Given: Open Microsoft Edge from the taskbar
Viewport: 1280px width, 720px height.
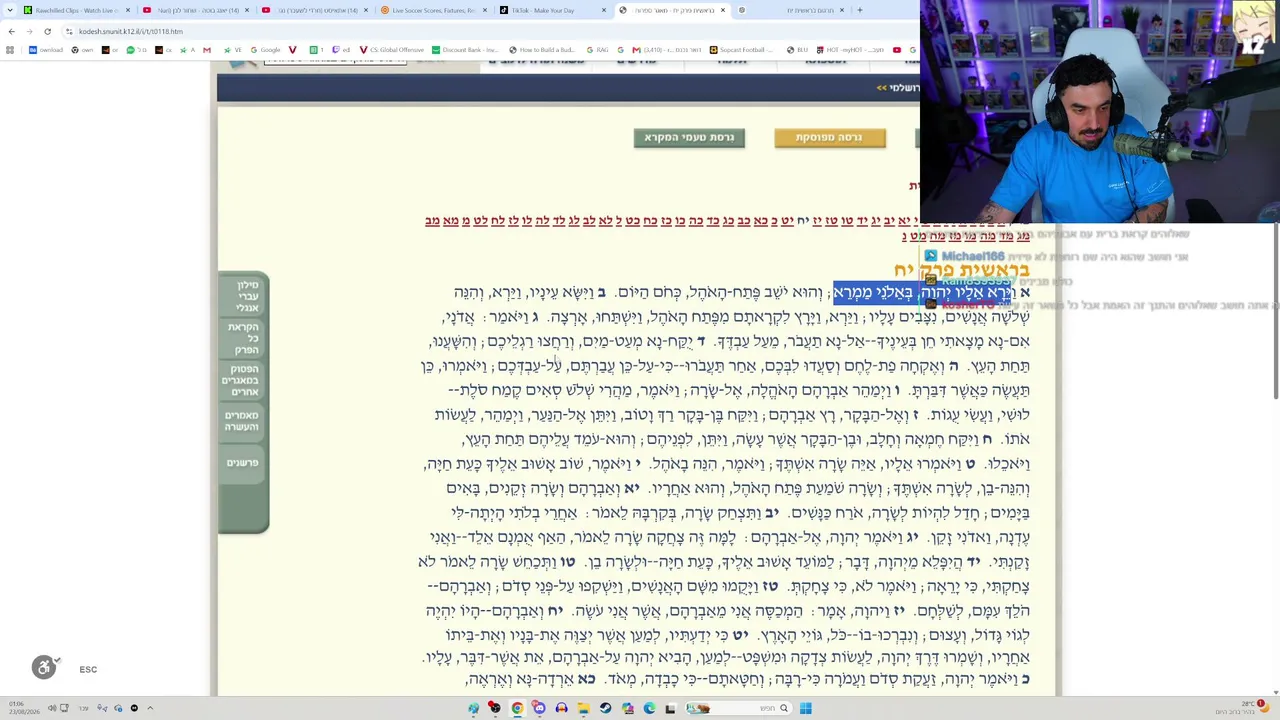Looking at the screenshot, I should click(649, 708).
